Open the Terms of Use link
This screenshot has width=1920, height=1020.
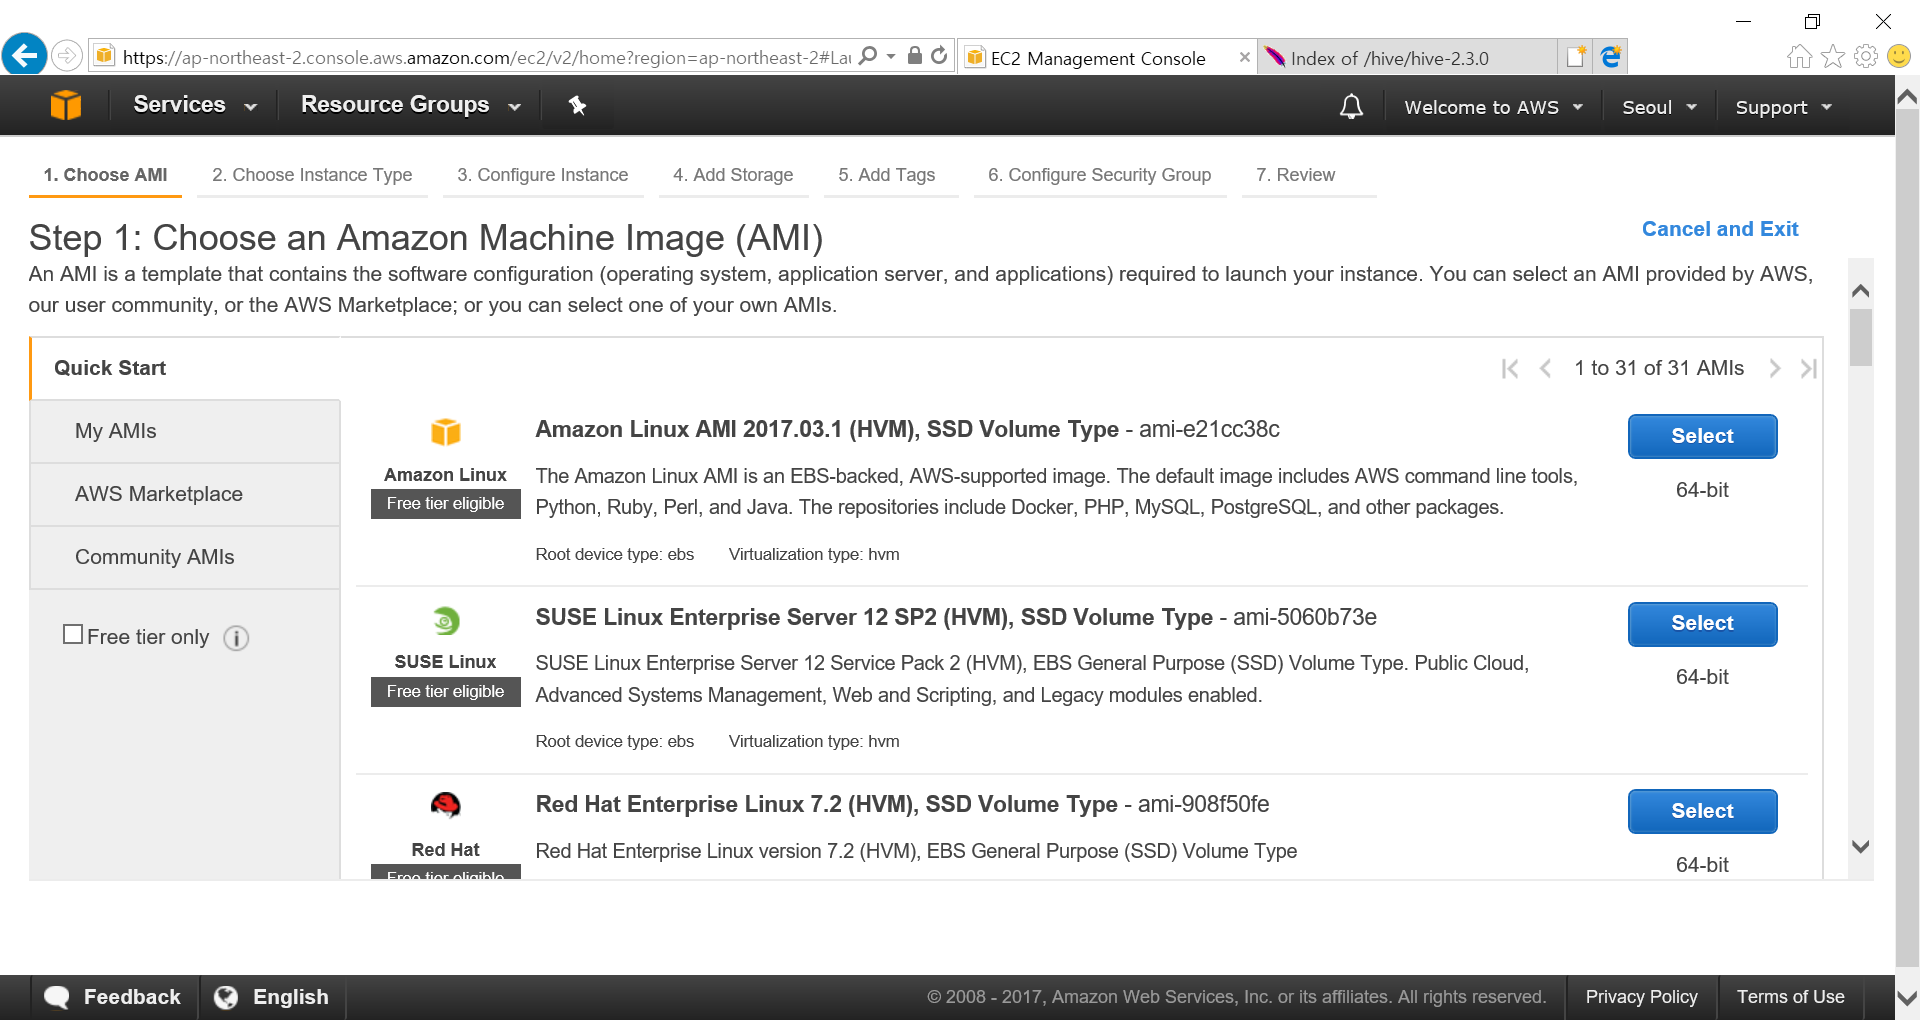(x=1790, y=997)
